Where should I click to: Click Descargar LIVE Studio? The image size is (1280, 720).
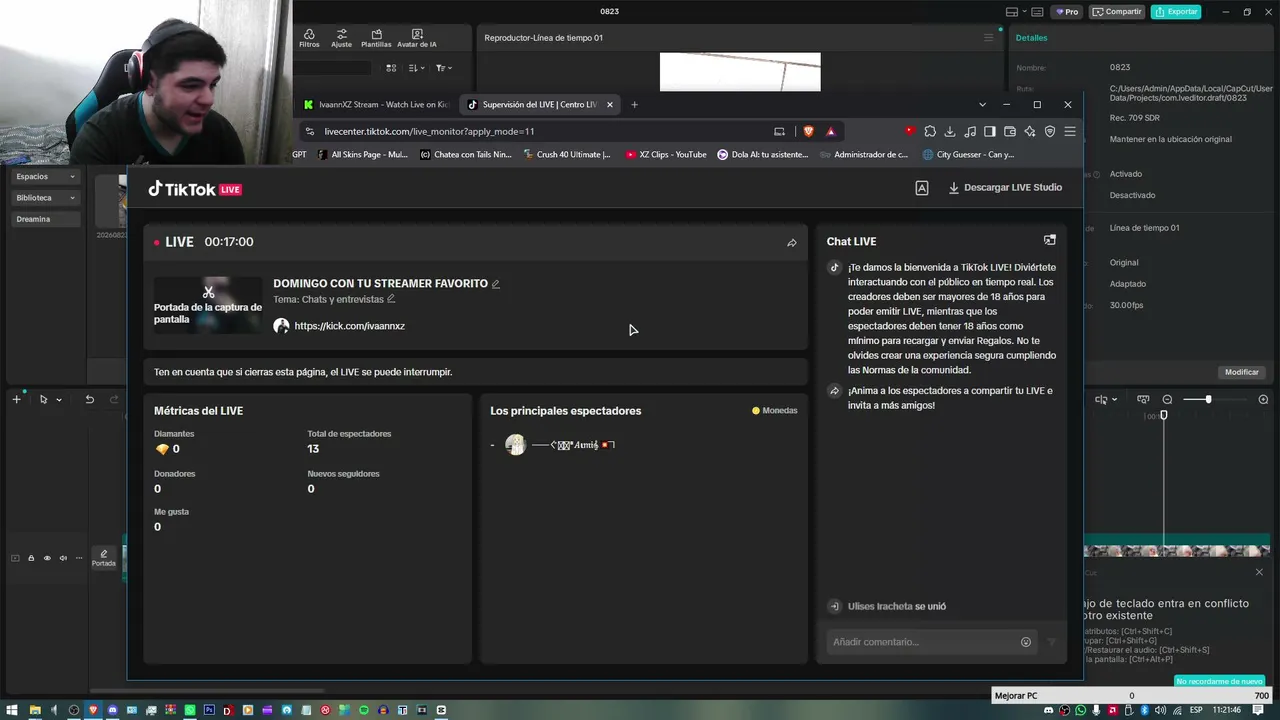[x=1005, y=188]
